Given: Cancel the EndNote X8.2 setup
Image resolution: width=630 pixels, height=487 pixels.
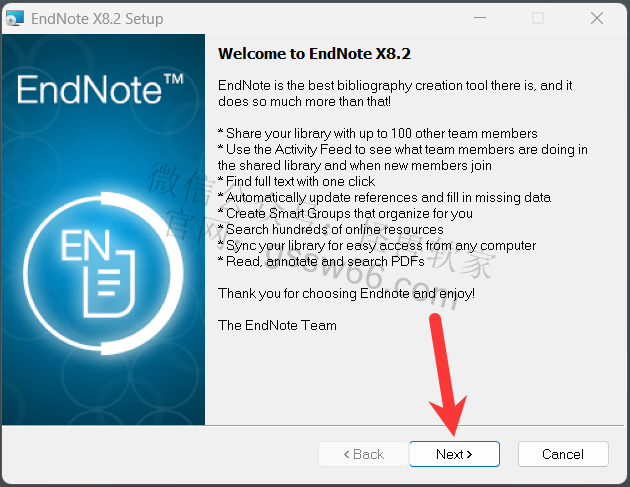Looking at the screenshot, I should pyautogui.click(x=563, y=454).
